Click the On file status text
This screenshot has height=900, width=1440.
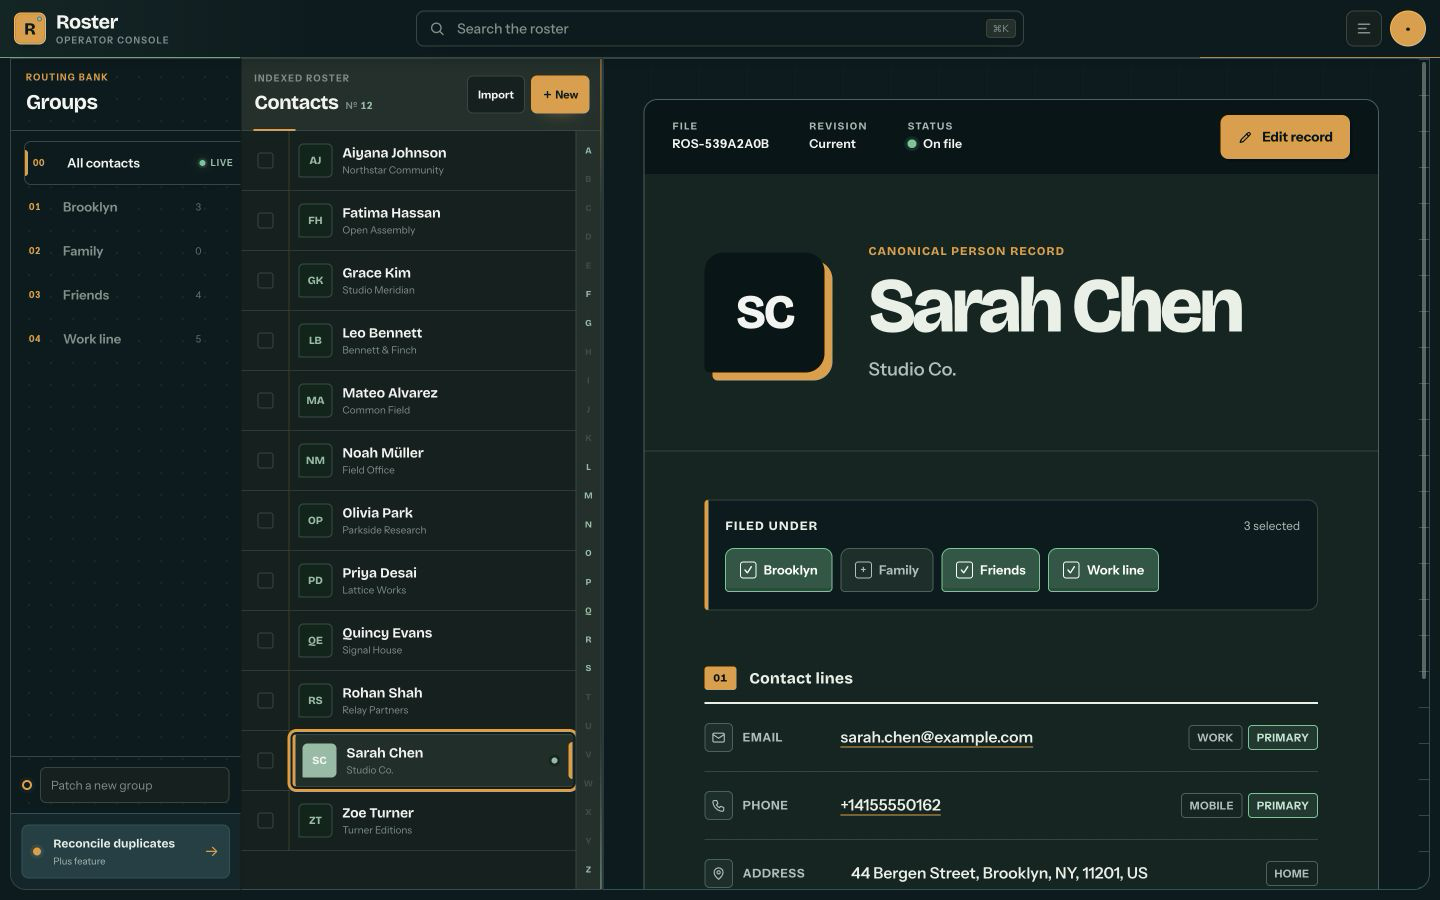tap(942, 144)
